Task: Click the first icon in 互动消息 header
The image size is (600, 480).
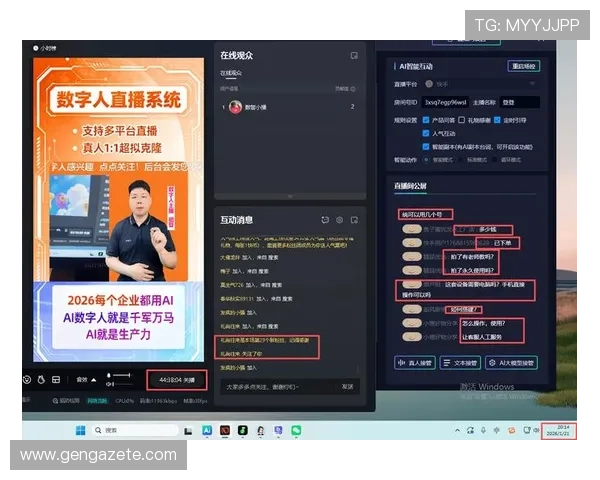Action: [x=325, y=220]
